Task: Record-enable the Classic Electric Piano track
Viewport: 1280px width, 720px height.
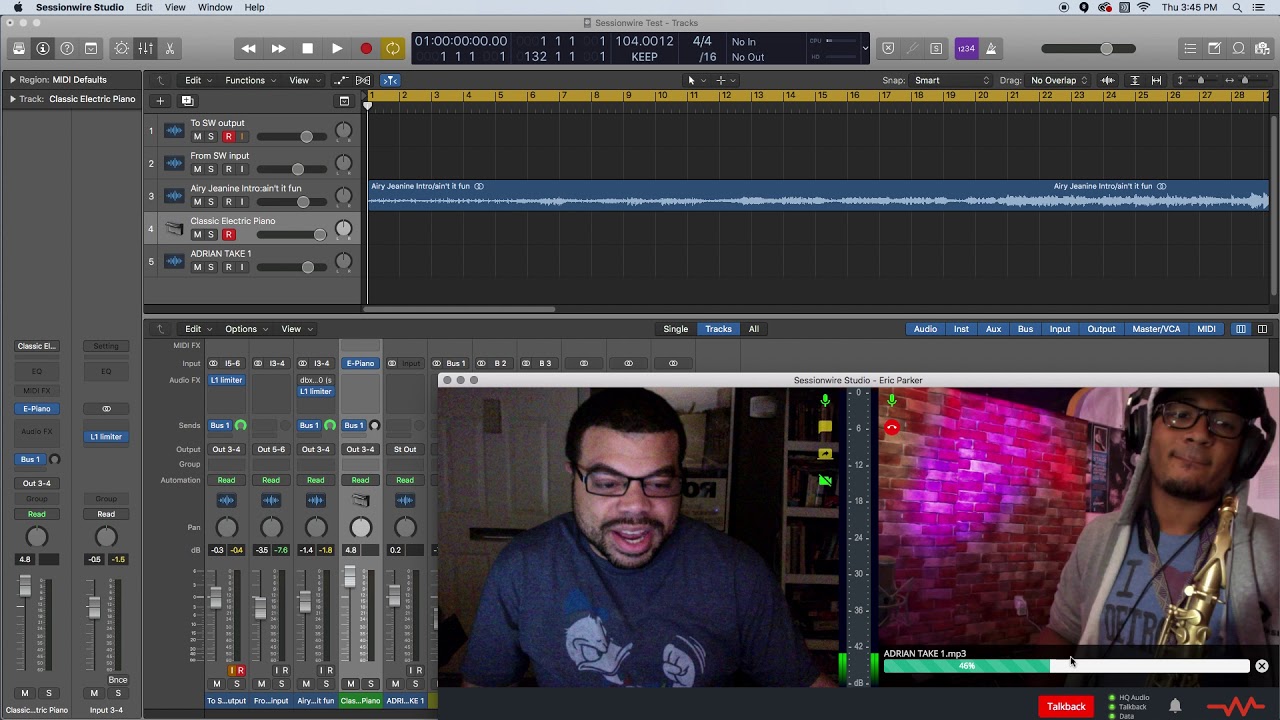Action: (x=228, y=234)
